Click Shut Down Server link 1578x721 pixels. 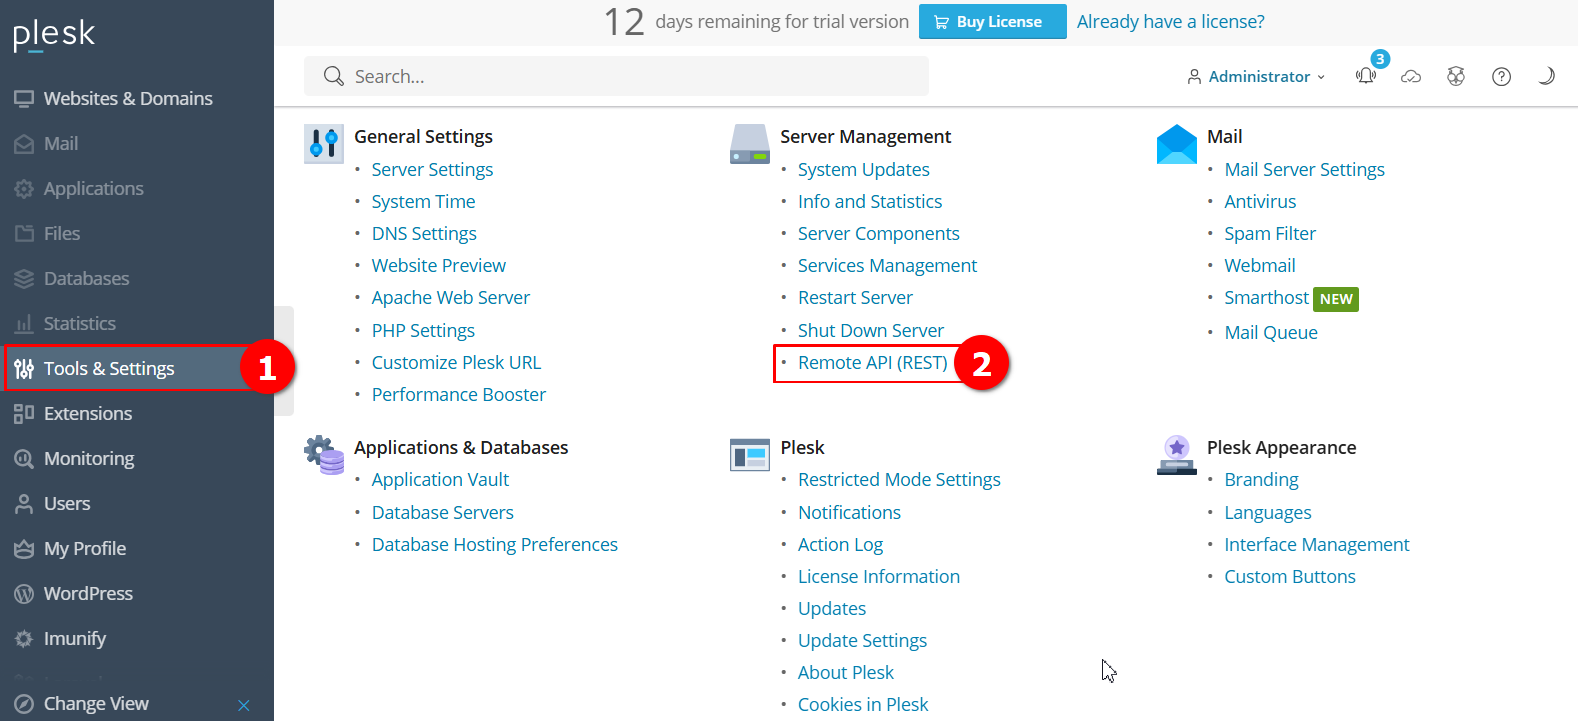pyautogui.click(x=871, y=330)
